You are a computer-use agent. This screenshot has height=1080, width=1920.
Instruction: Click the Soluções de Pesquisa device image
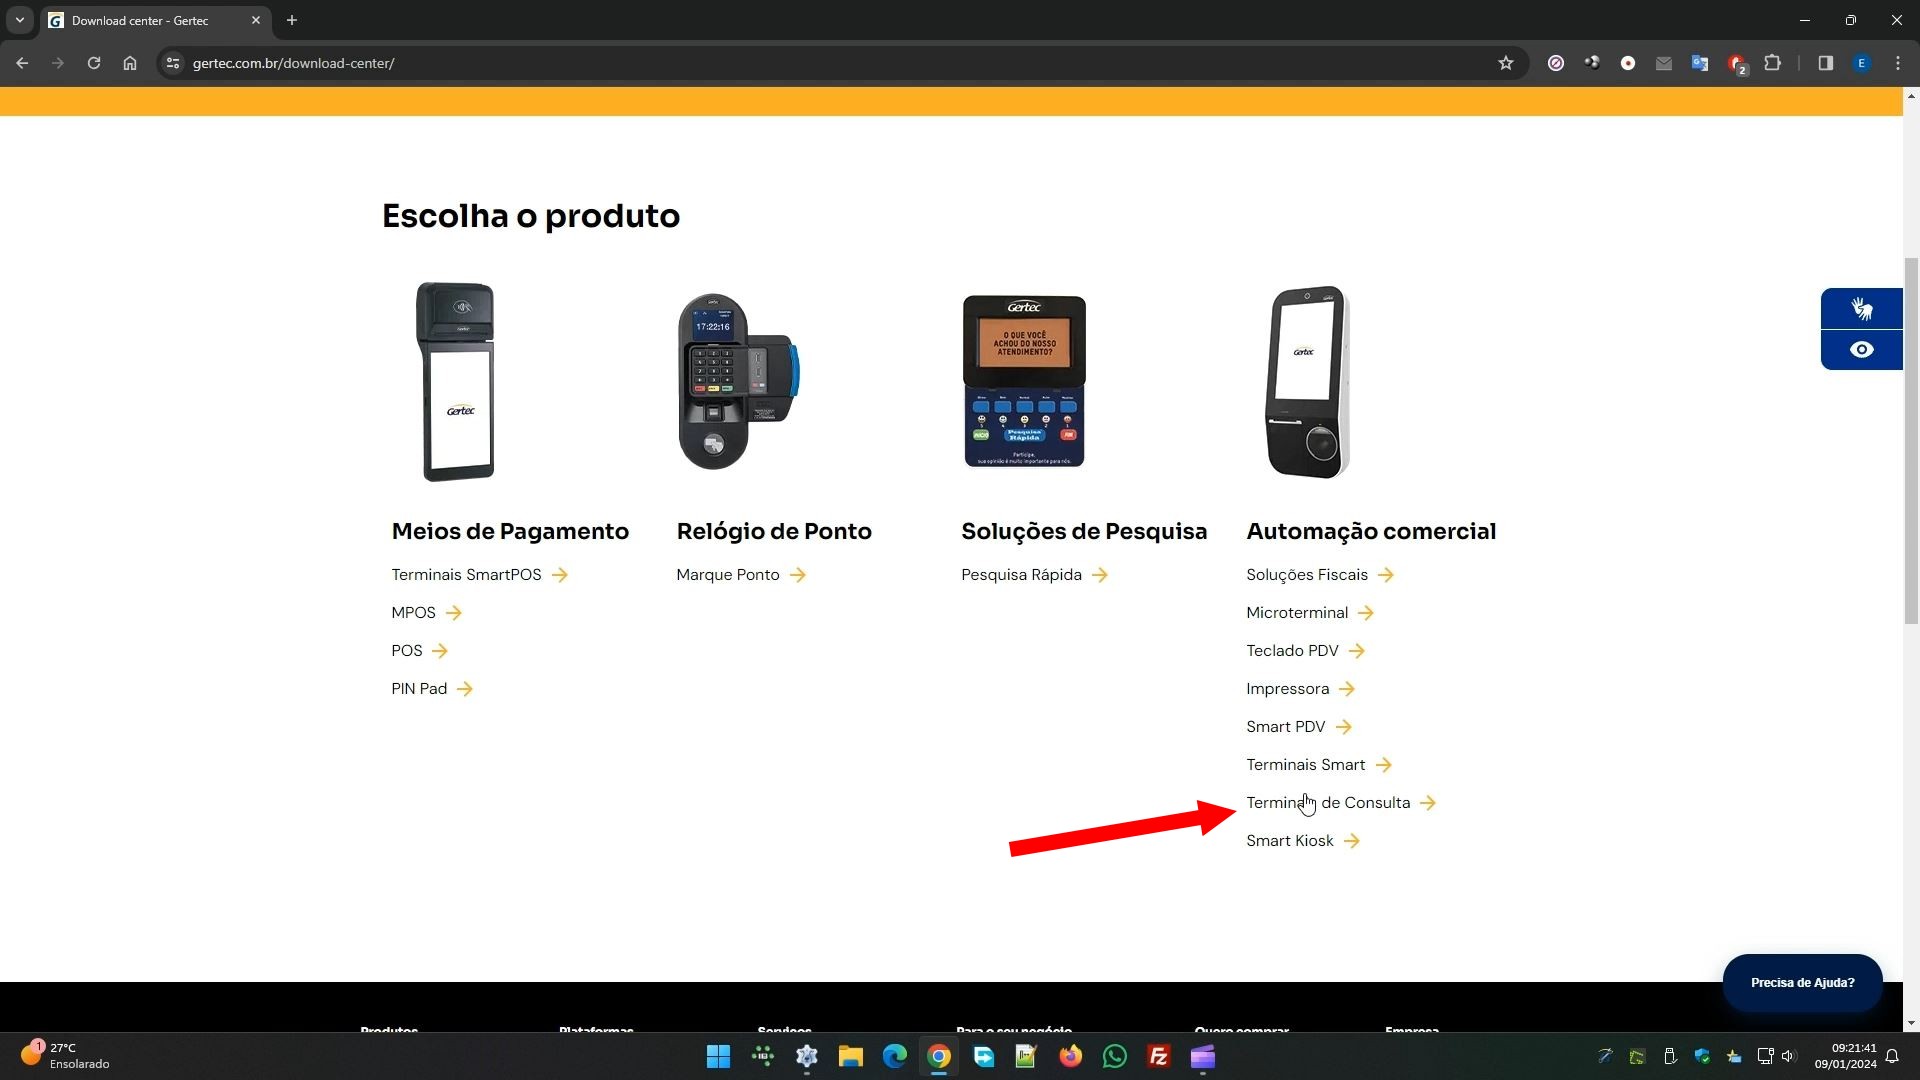point(1024,381)
